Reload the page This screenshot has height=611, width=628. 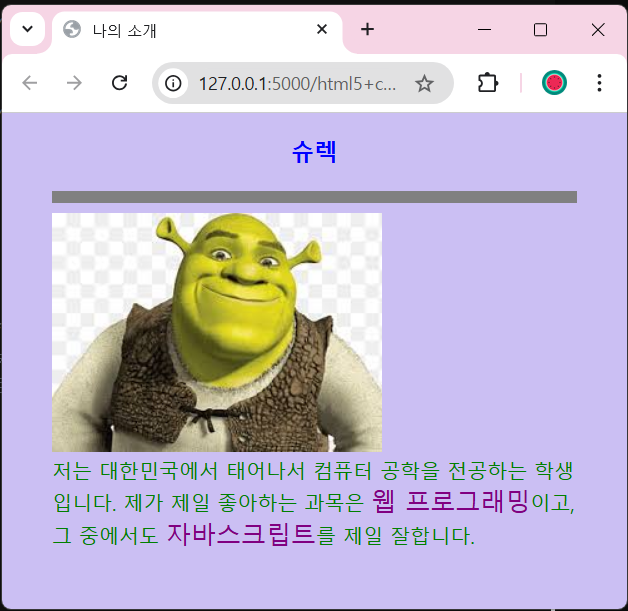click(x=119, y=83)
